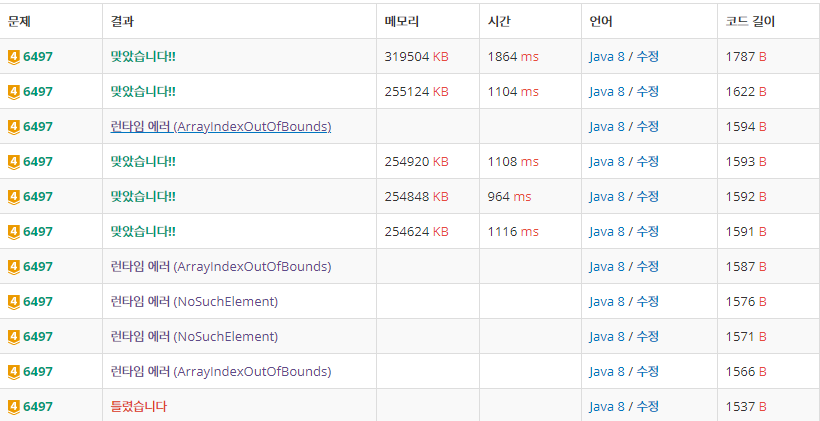Screen dimensions: 820x421
Task: Click the 1576 B code length value
Action: click(746, 302)
